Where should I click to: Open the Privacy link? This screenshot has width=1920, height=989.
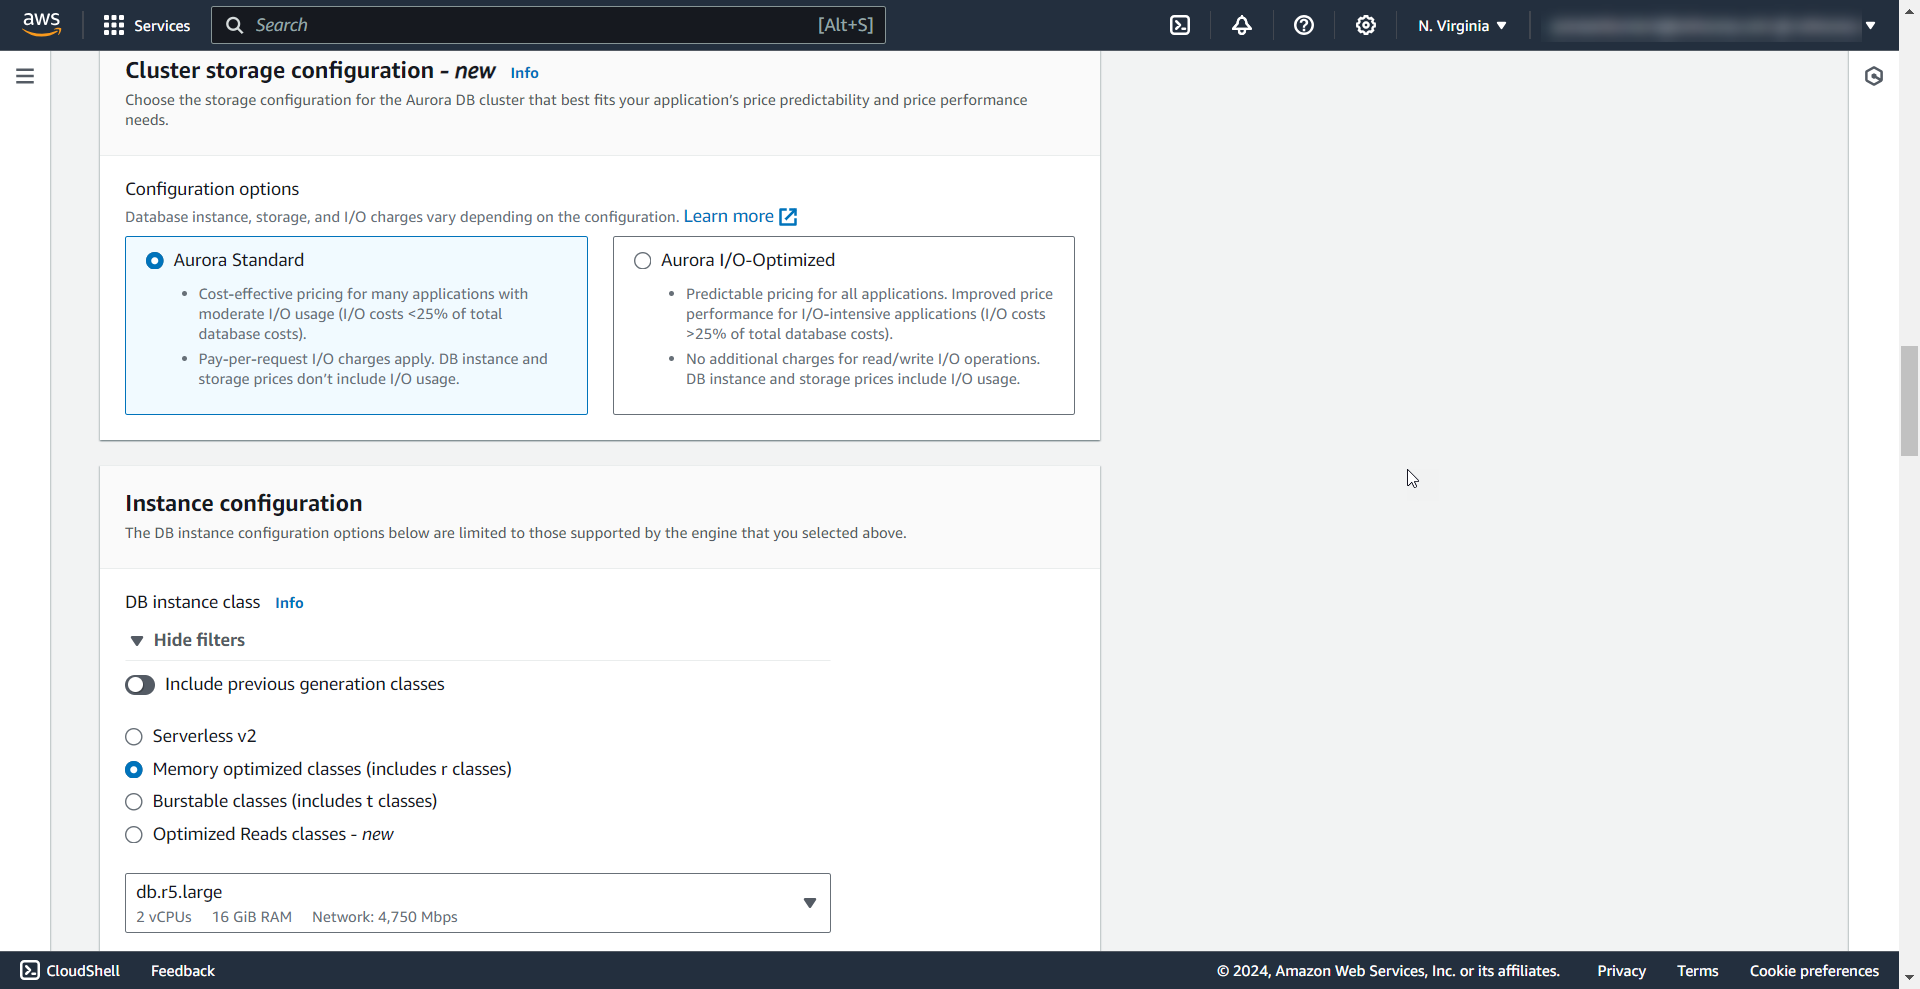(1621, 970)
